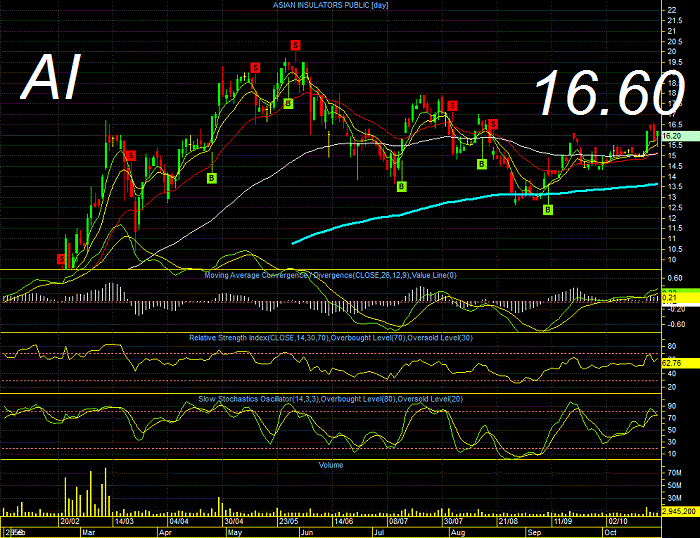Select the Oct month label
The width and height of the screenshot is (700, 538).
[x=610, y=533]
